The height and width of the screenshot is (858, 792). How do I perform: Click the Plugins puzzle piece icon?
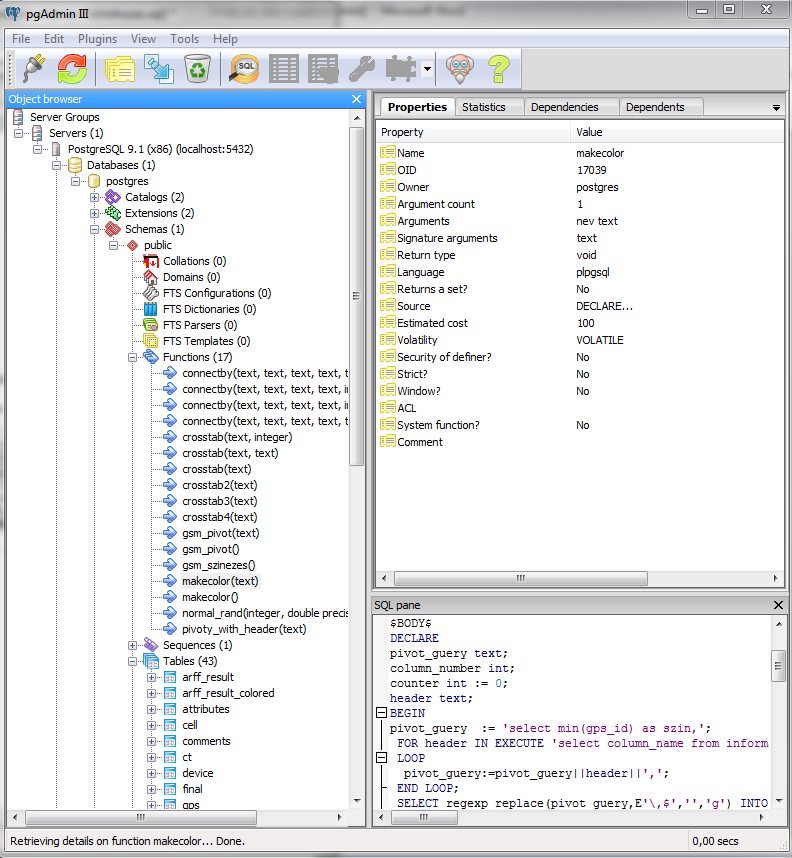pos(401,69)
